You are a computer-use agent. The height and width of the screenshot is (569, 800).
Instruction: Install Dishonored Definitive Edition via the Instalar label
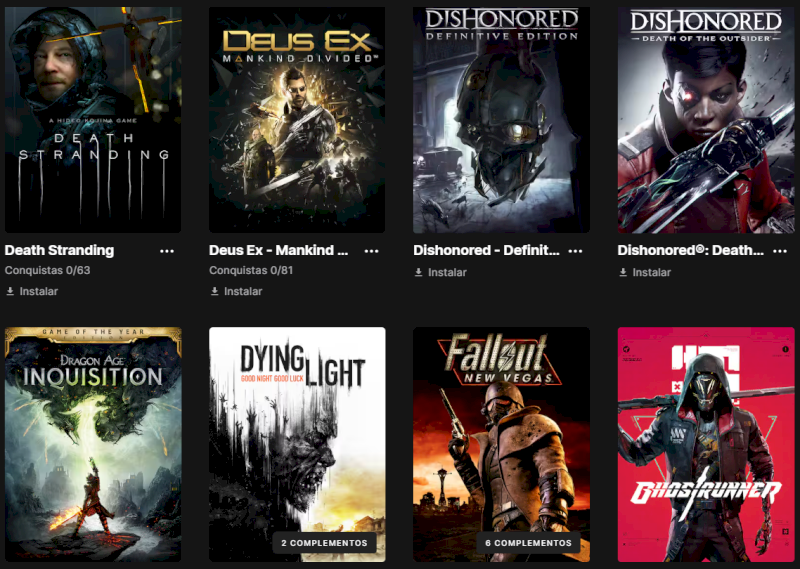(447, 273)
